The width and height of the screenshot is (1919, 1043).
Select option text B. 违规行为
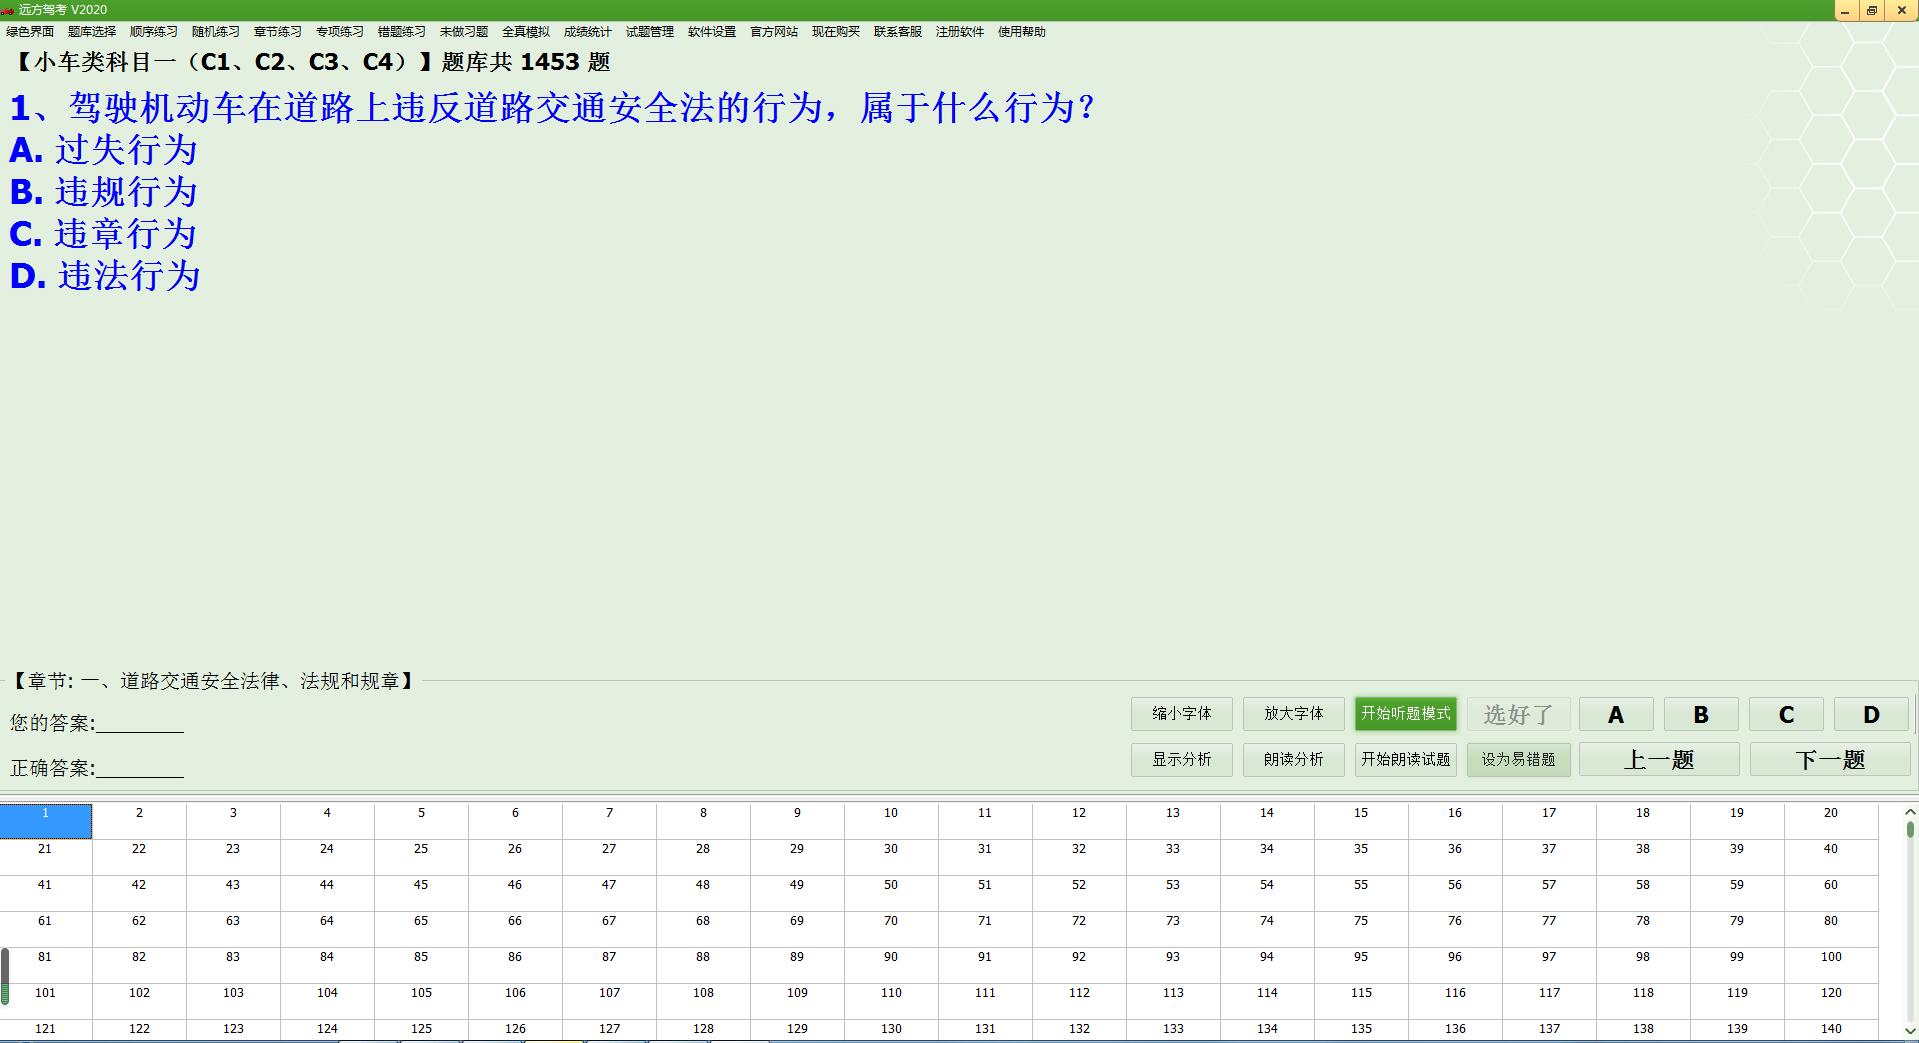[x=104, y=192]
